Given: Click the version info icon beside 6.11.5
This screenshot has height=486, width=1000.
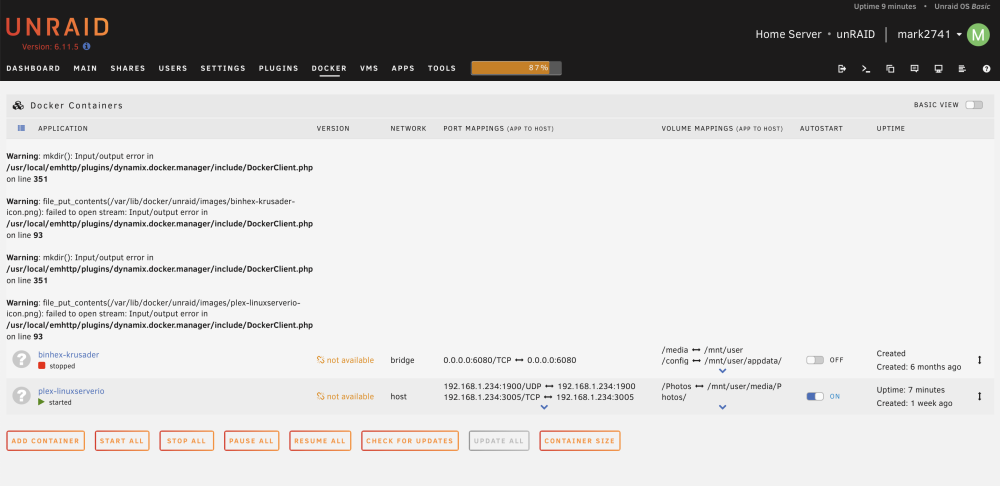Looking at the screenshot, I should coord(87,47).
